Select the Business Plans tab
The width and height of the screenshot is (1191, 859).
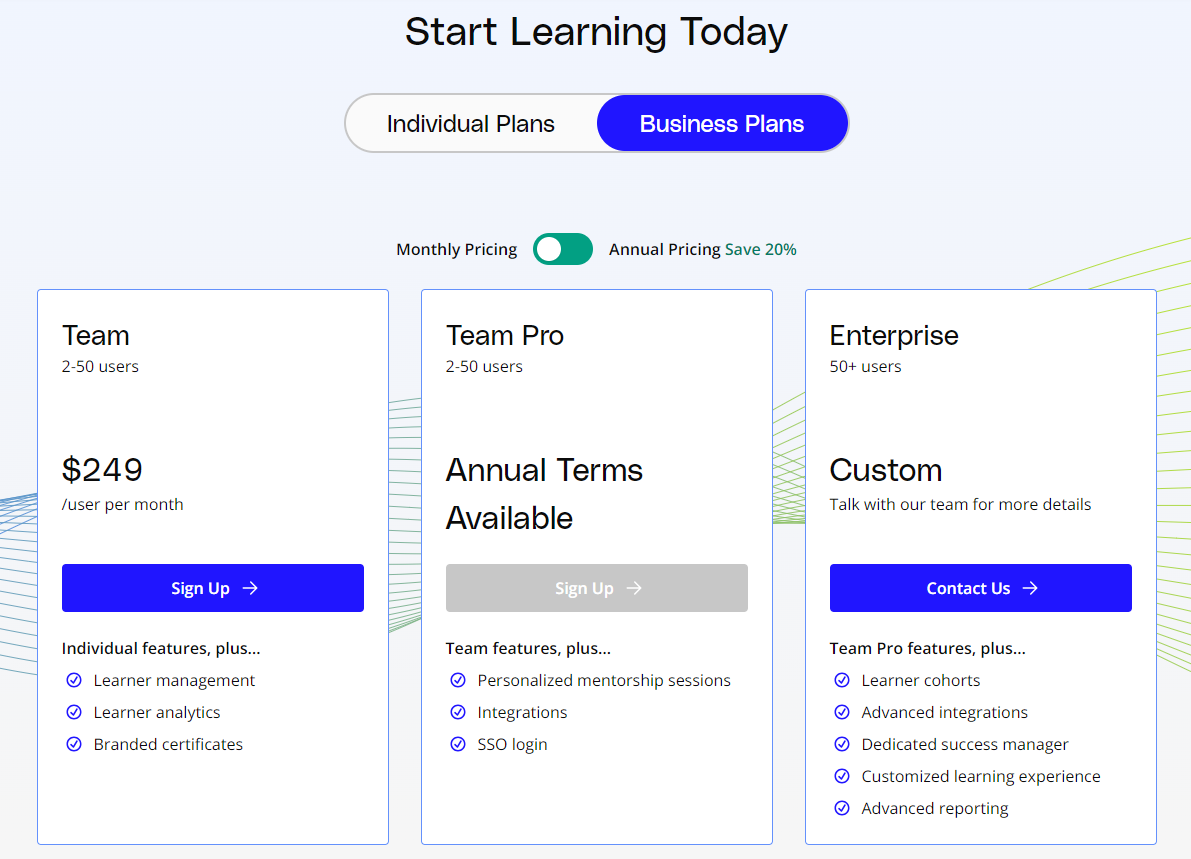click(x=722, y=124)
